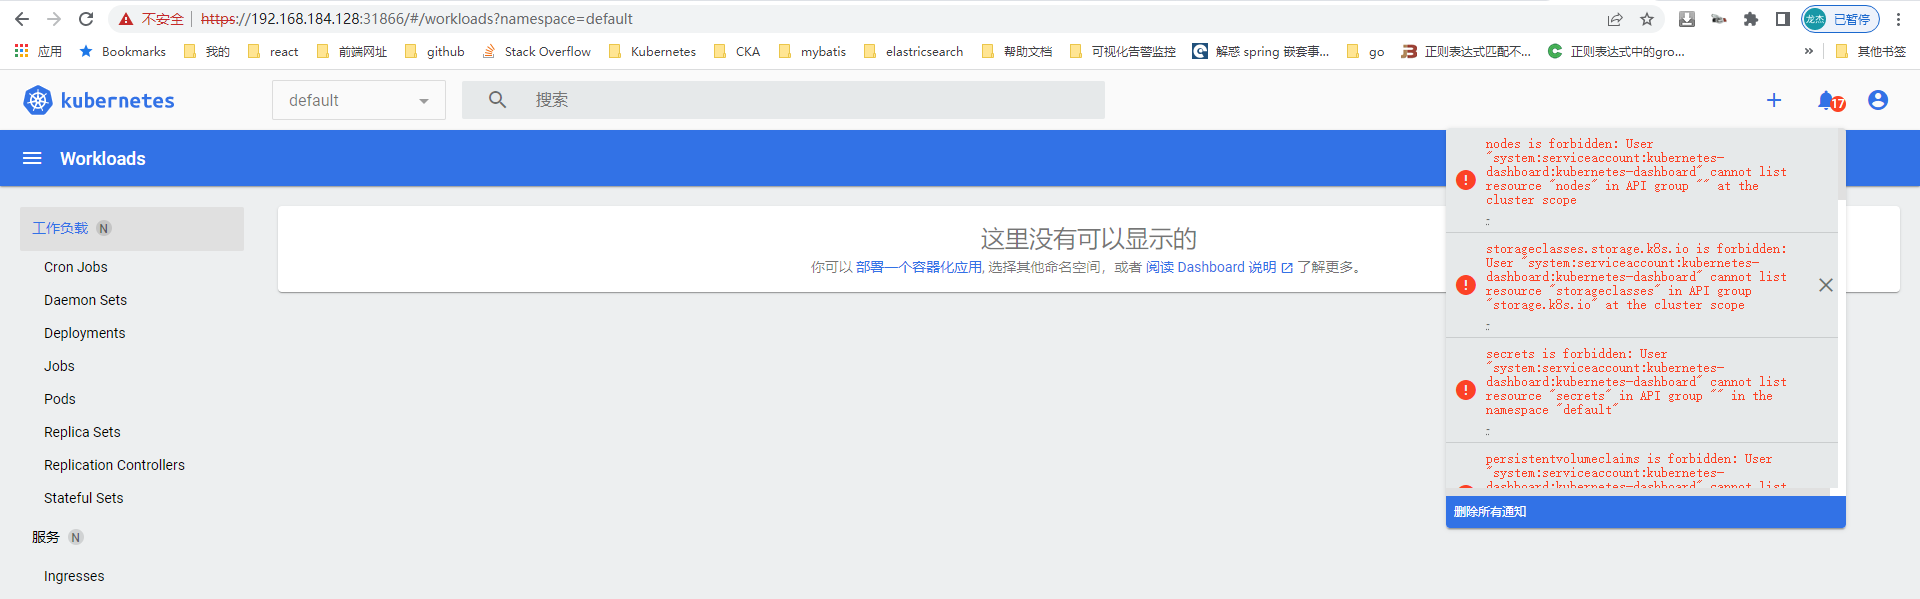This screenshot has width=1920, height=599.
Task: Open the Stack Overflow bookmark
Action: tap(536, 51)
